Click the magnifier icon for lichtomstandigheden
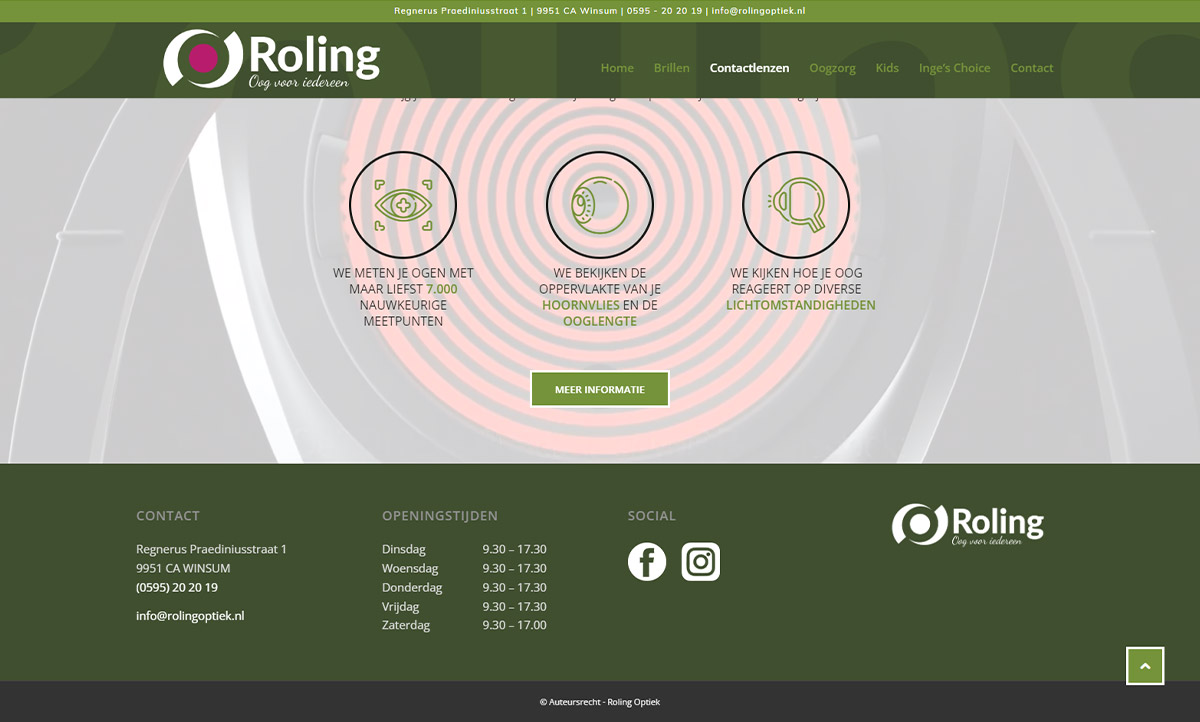The image size is (1200, 722). tap(795, 204)
